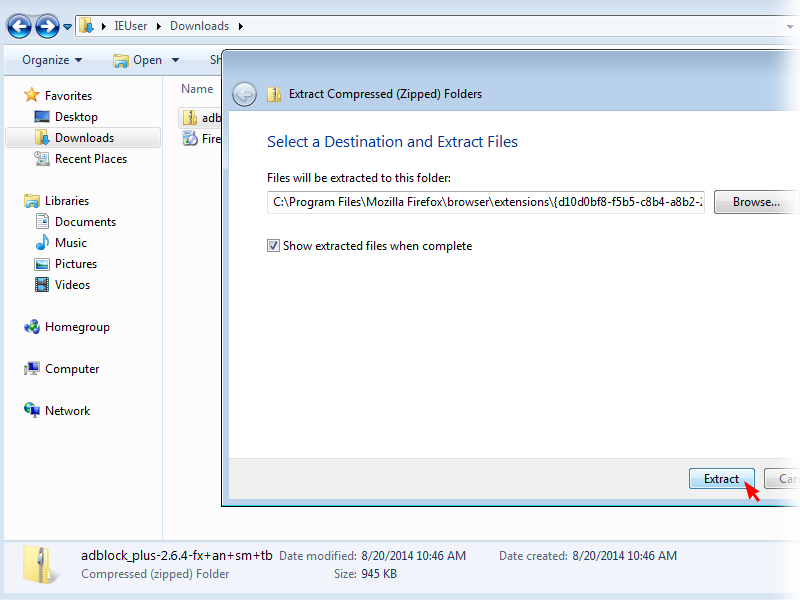Click the Explorer Forward navigation arrow

[x=47, y=26]
